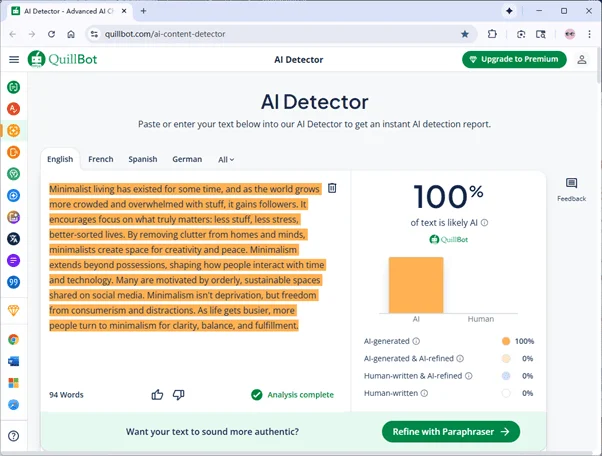This screenshot has height=456, width=602.
Task: Go back in the browser
Action: 13,34
